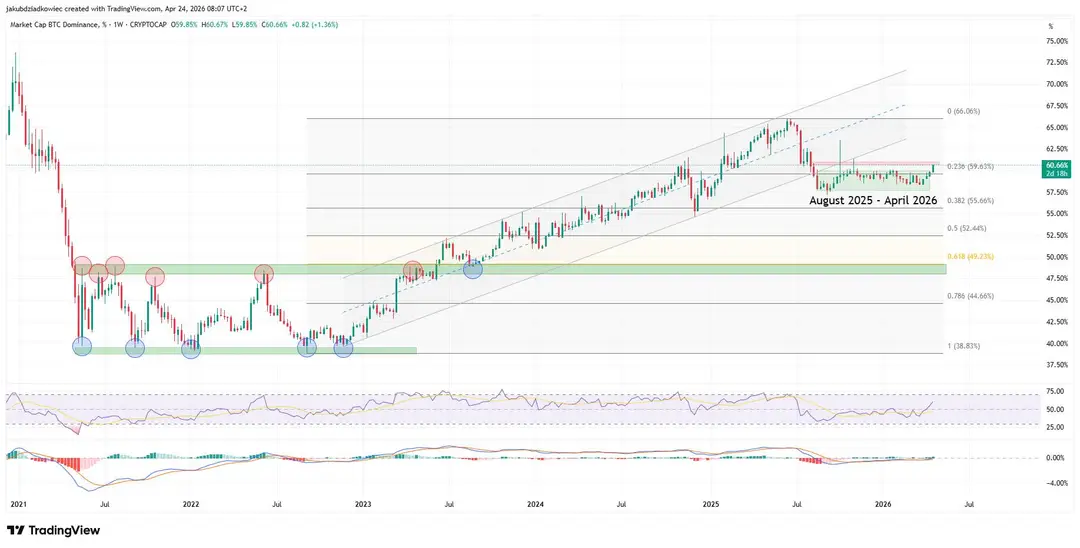Click the '2023' label on the time axis
This screenshot has width=1080, height=548.
(363, 505)
